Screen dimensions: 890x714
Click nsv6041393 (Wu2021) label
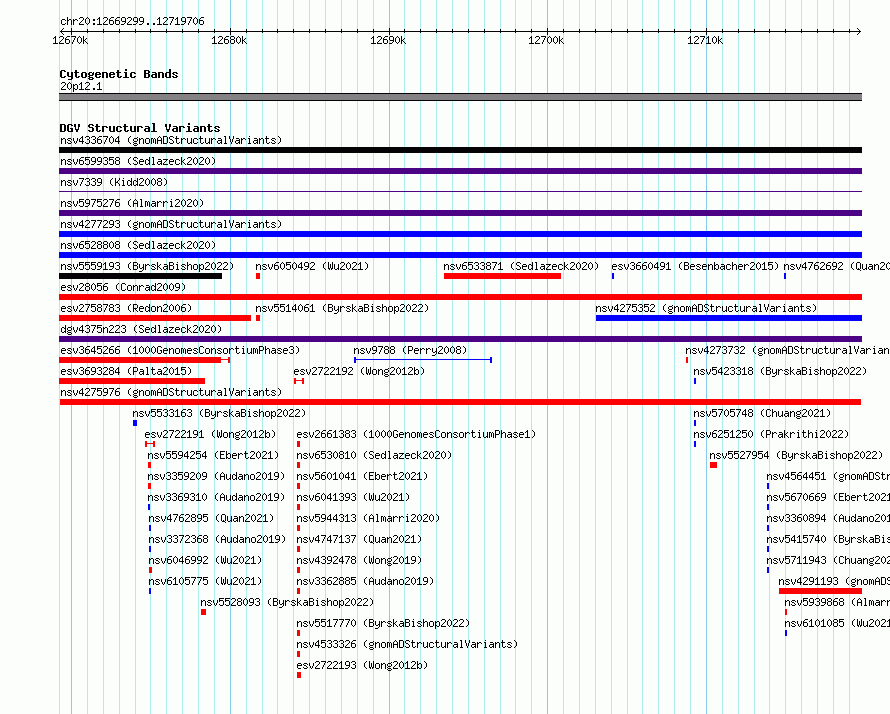353,497
